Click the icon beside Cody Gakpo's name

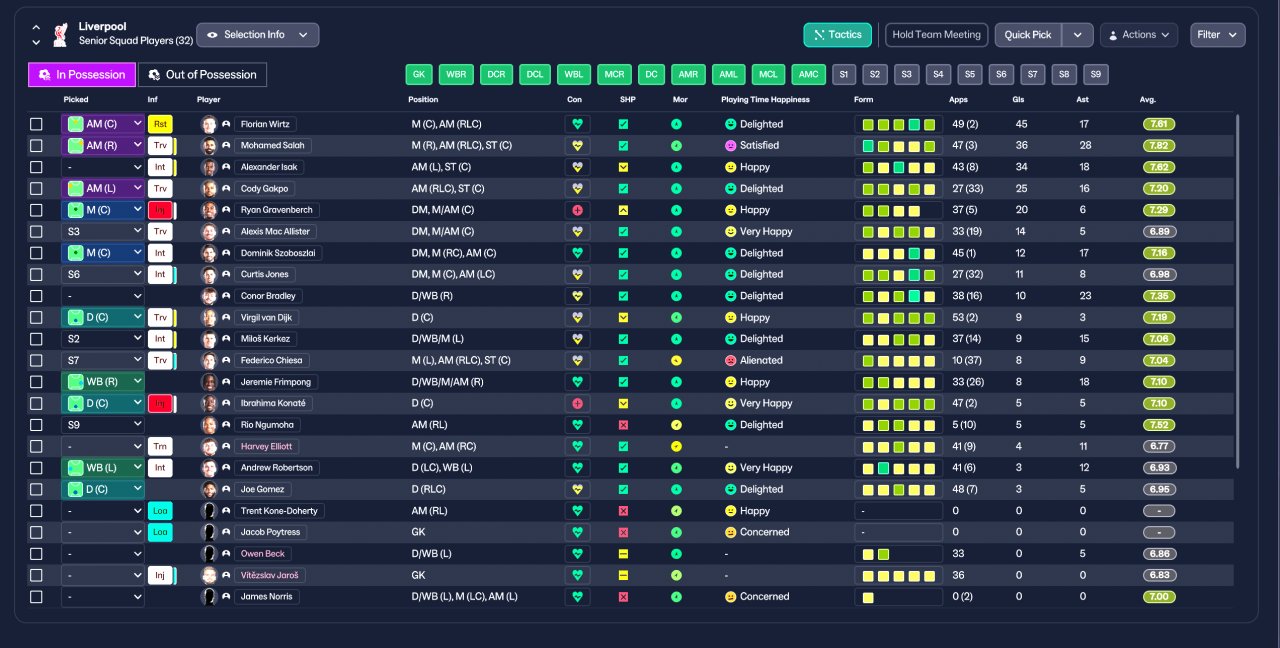tap(226, 189)
